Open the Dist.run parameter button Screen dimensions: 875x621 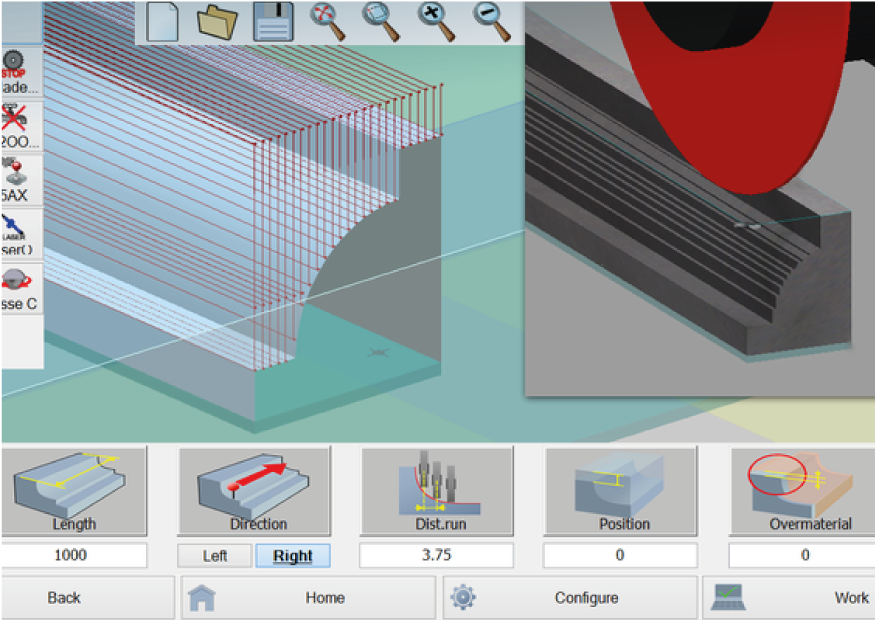tap(437, 491)
